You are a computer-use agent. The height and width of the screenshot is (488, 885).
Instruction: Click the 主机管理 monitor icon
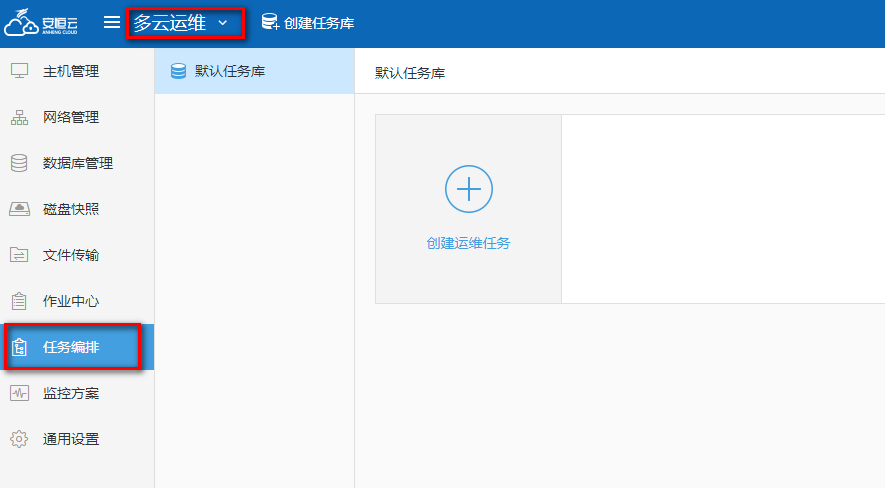point(19,71)
